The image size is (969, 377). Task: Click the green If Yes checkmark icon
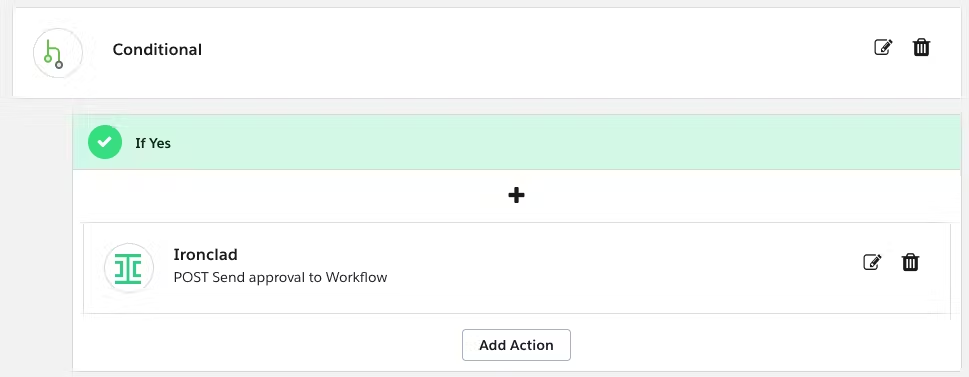click(x=104, y=142)
